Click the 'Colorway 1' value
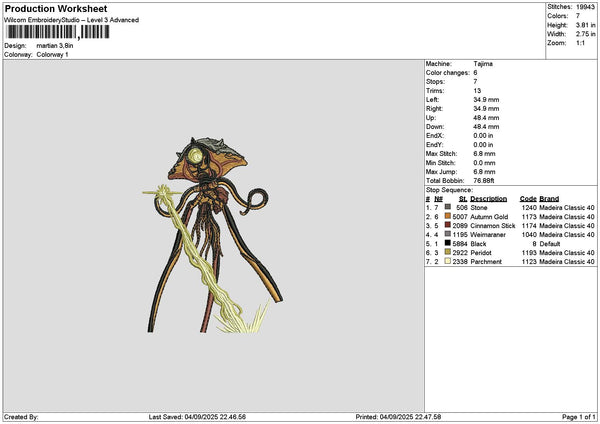 tap(52, 55)
